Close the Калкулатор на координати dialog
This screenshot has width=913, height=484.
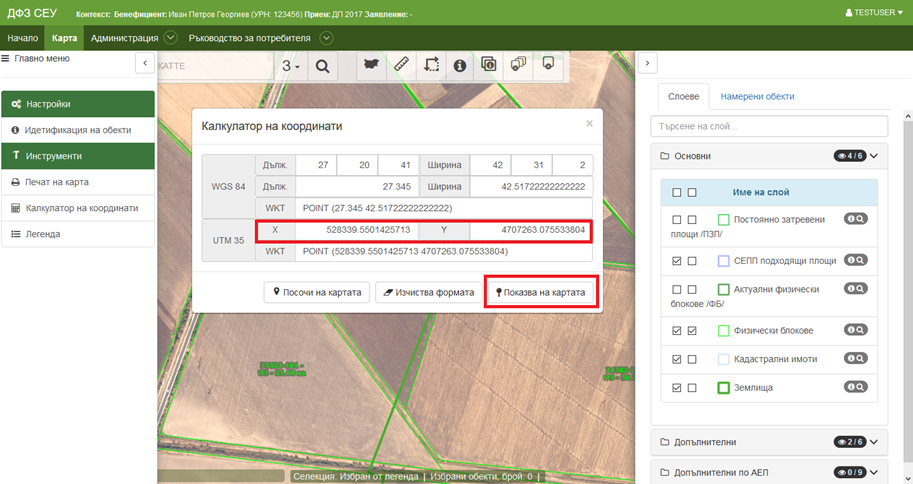point(589,123)
